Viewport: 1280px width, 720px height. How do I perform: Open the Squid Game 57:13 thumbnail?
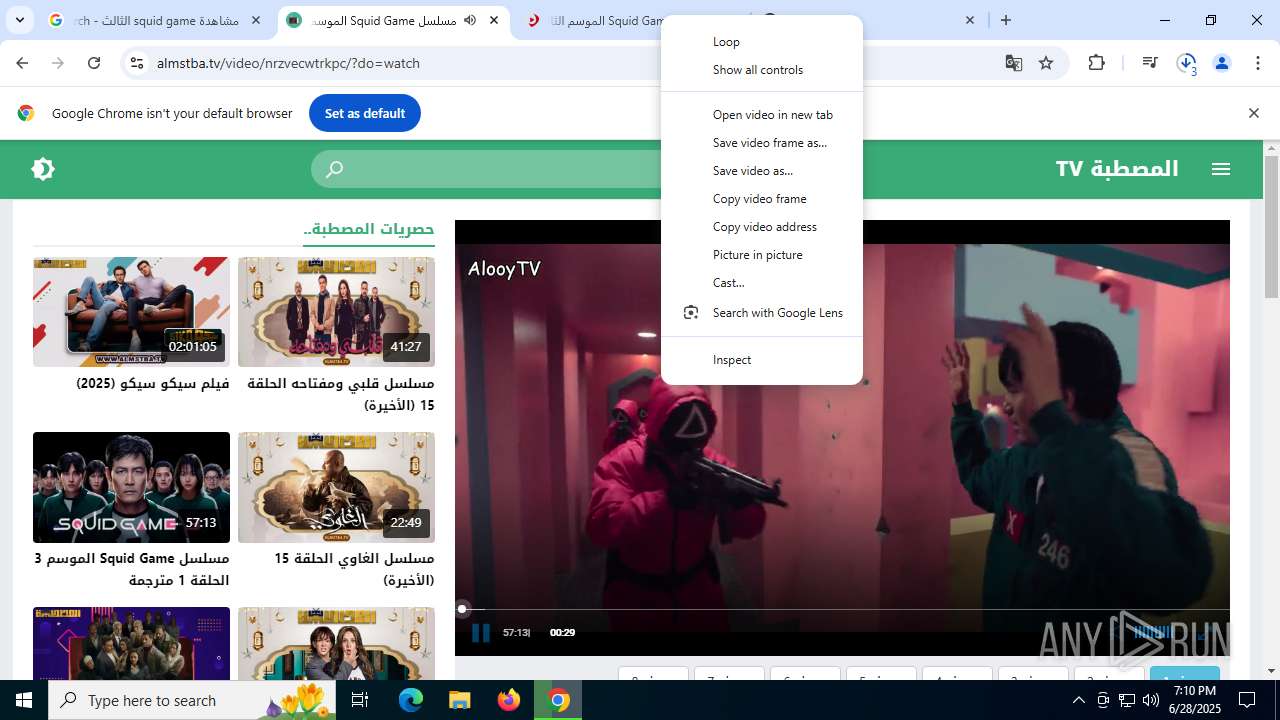click(x=131, y=487)
